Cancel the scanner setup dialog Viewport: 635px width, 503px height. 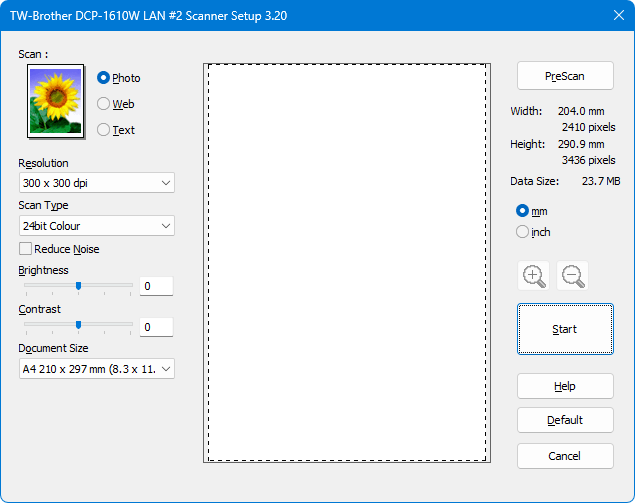(x=565, y=456)
